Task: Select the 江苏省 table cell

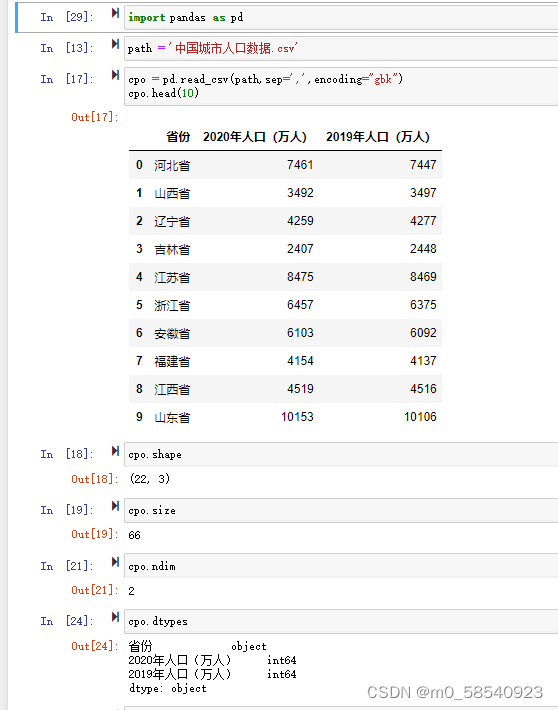Action: pyautogui.click(x=172, y=278)
